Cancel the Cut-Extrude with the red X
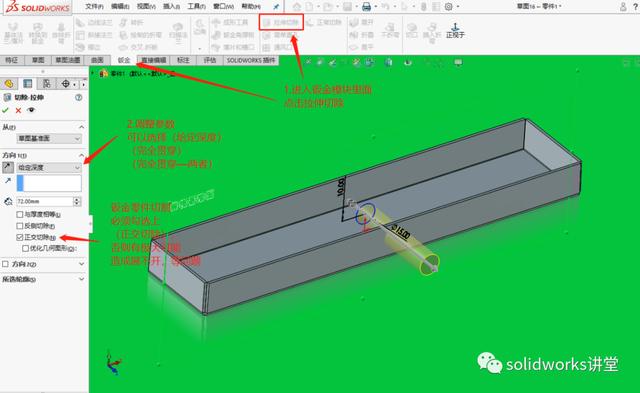Image resolution: width=640 pixels, height=393 pixels. tap(18, 110)
